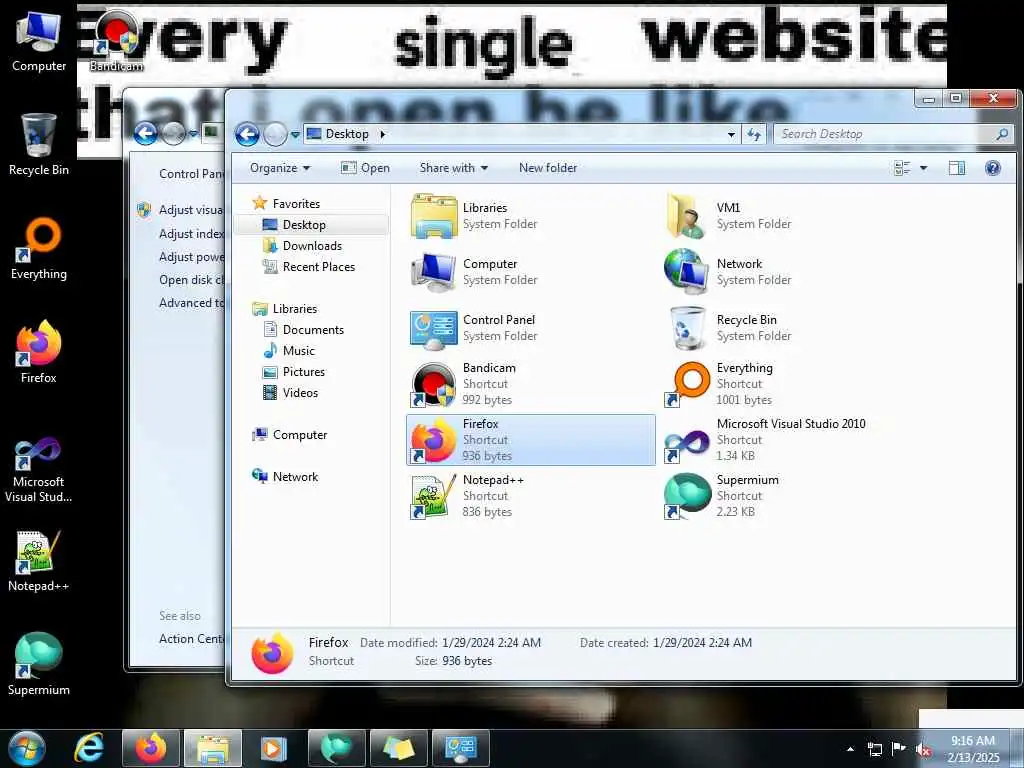Open Firefox from the taskbar

(x=150, y=748)
